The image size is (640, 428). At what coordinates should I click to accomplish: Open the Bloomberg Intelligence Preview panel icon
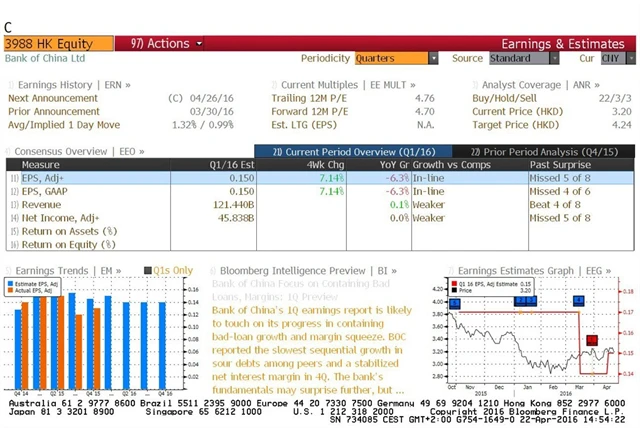213,270
